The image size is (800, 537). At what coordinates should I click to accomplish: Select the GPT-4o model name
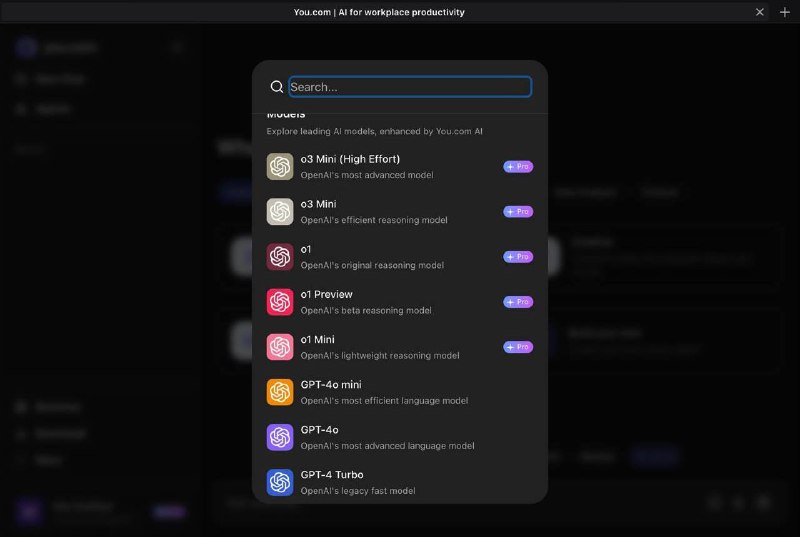[x=319, y=430]
